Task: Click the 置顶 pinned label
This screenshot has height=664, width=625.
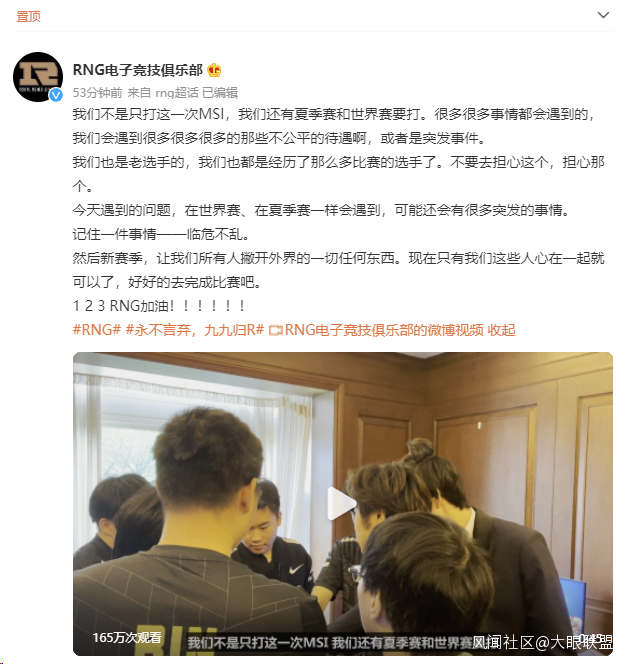Action: (x=28, y=16)
